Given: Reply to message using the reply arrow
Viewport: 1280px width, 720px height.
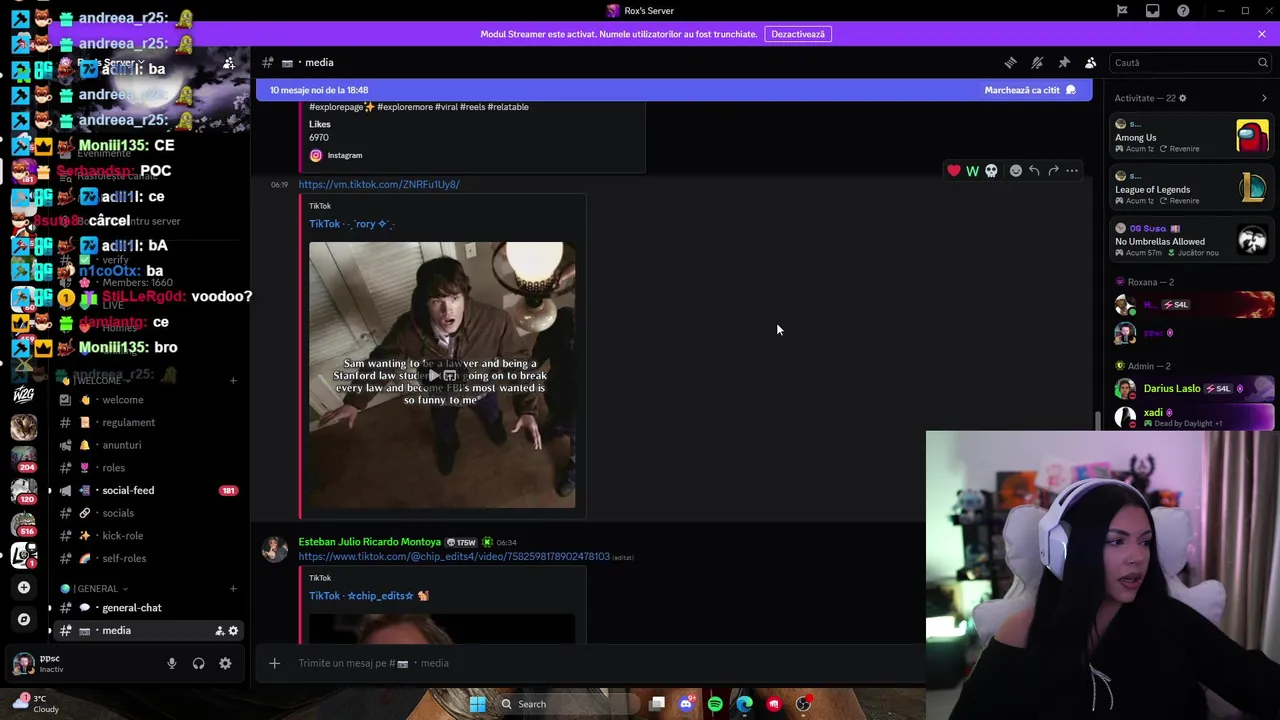Looking at the screenshot, I should click(x=1035, y=171).
